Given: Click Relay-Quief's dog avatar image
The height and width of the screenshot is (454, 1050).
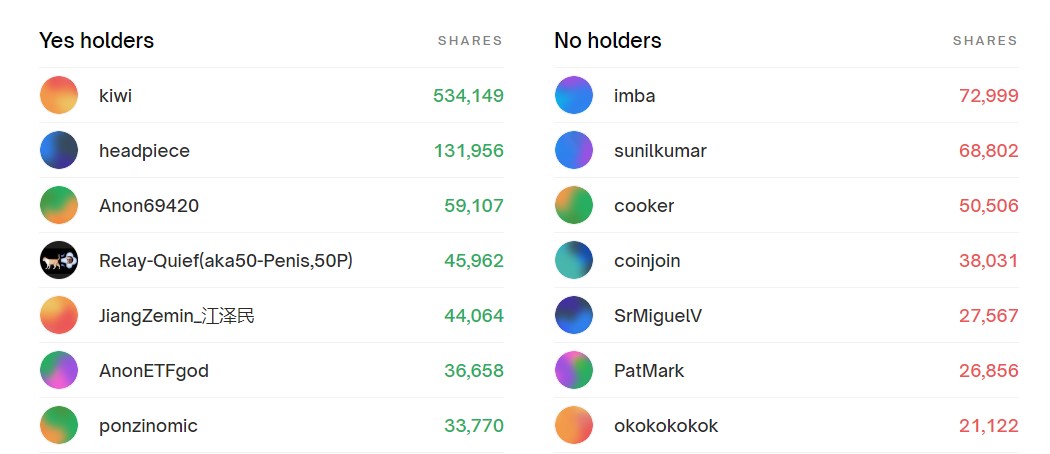Looking at the screenshot, I should point(59,261).
